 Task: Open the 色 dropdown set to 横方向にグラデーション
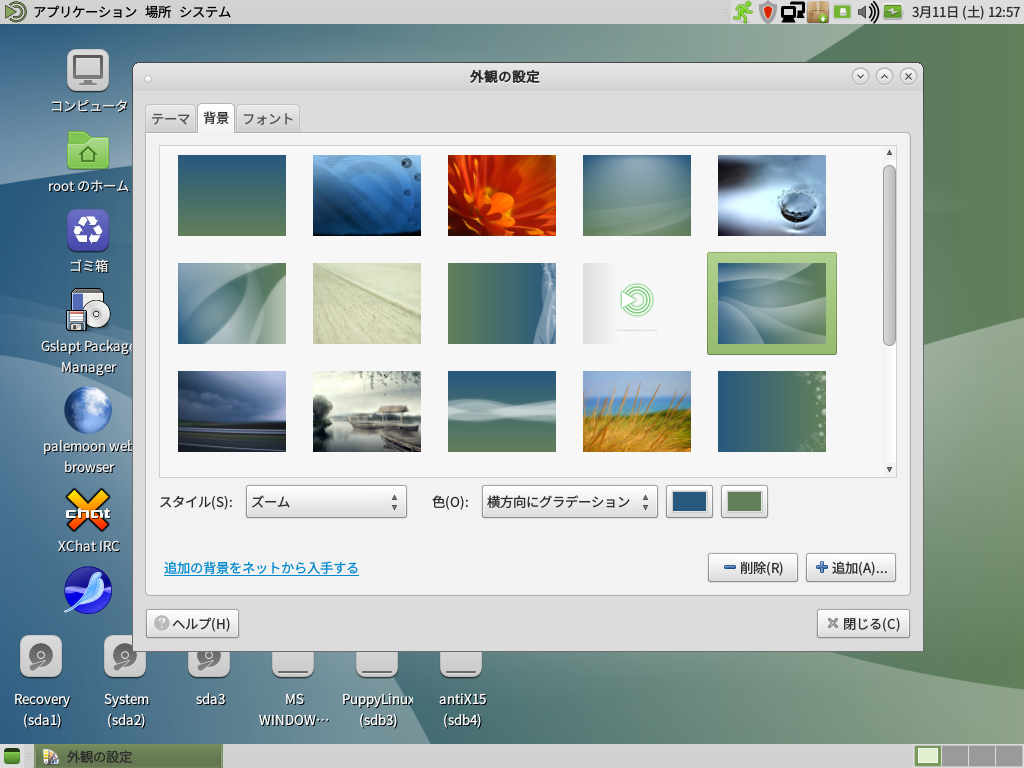[569, 502]
